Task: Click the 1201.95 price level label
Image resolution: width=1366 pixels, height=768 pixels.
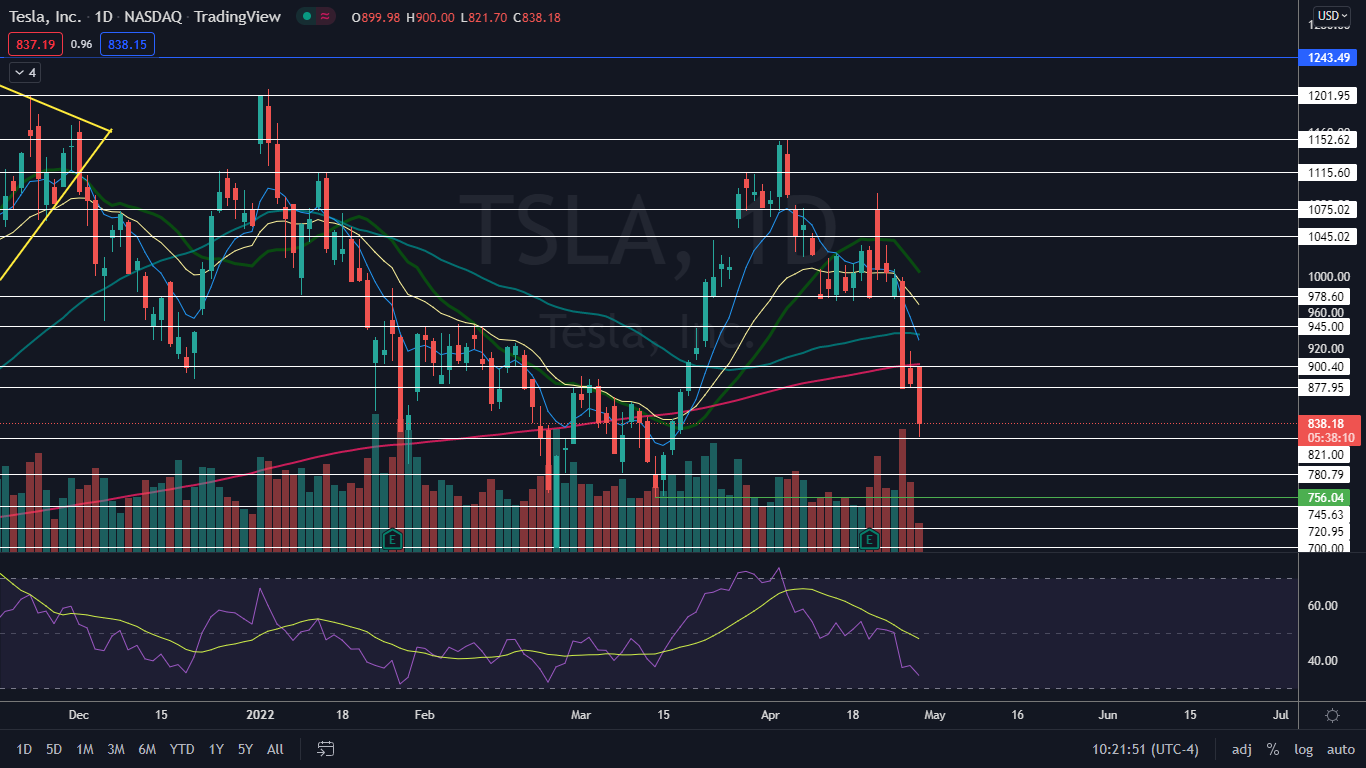Action: (1330, 96)
